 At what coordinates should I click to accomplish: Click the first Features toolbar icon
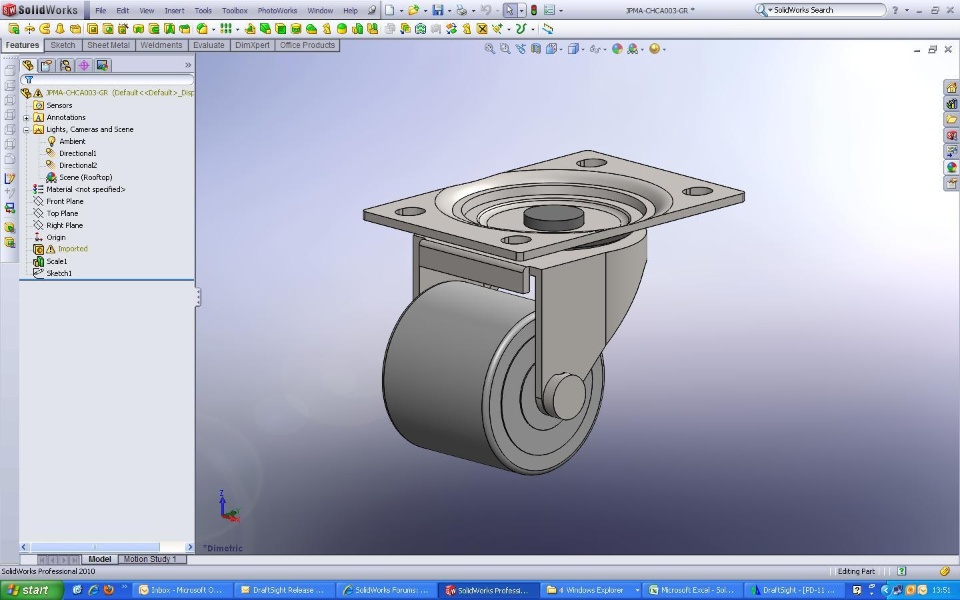point(13,29)
